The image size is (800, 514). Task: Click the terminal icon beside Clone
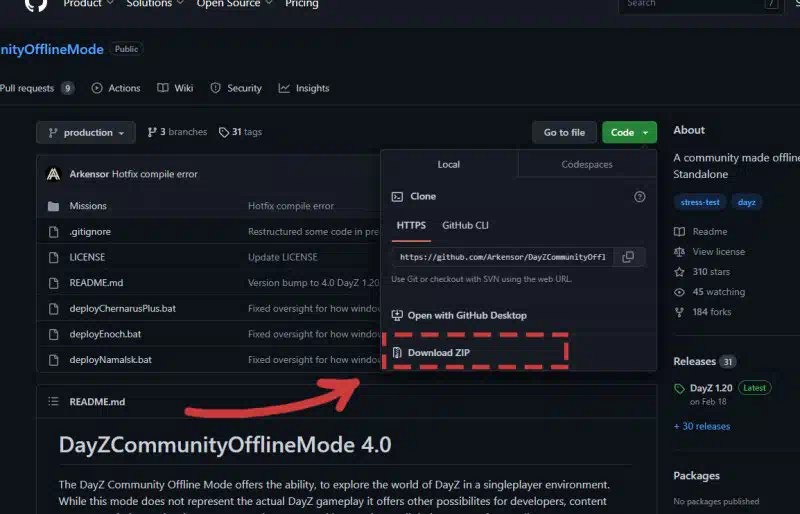397,197
